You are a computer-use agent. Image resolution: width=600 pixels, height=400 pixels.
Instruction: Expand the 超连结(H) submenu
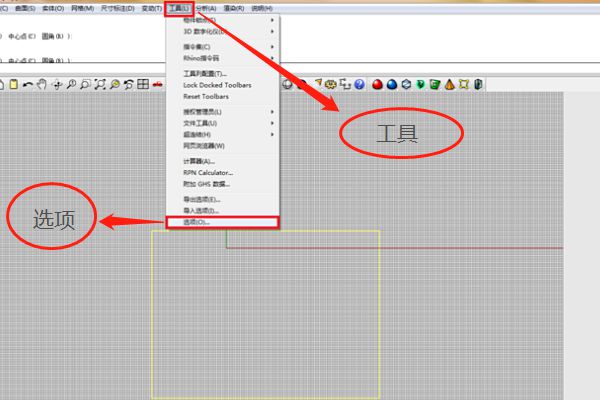point(222,134)
